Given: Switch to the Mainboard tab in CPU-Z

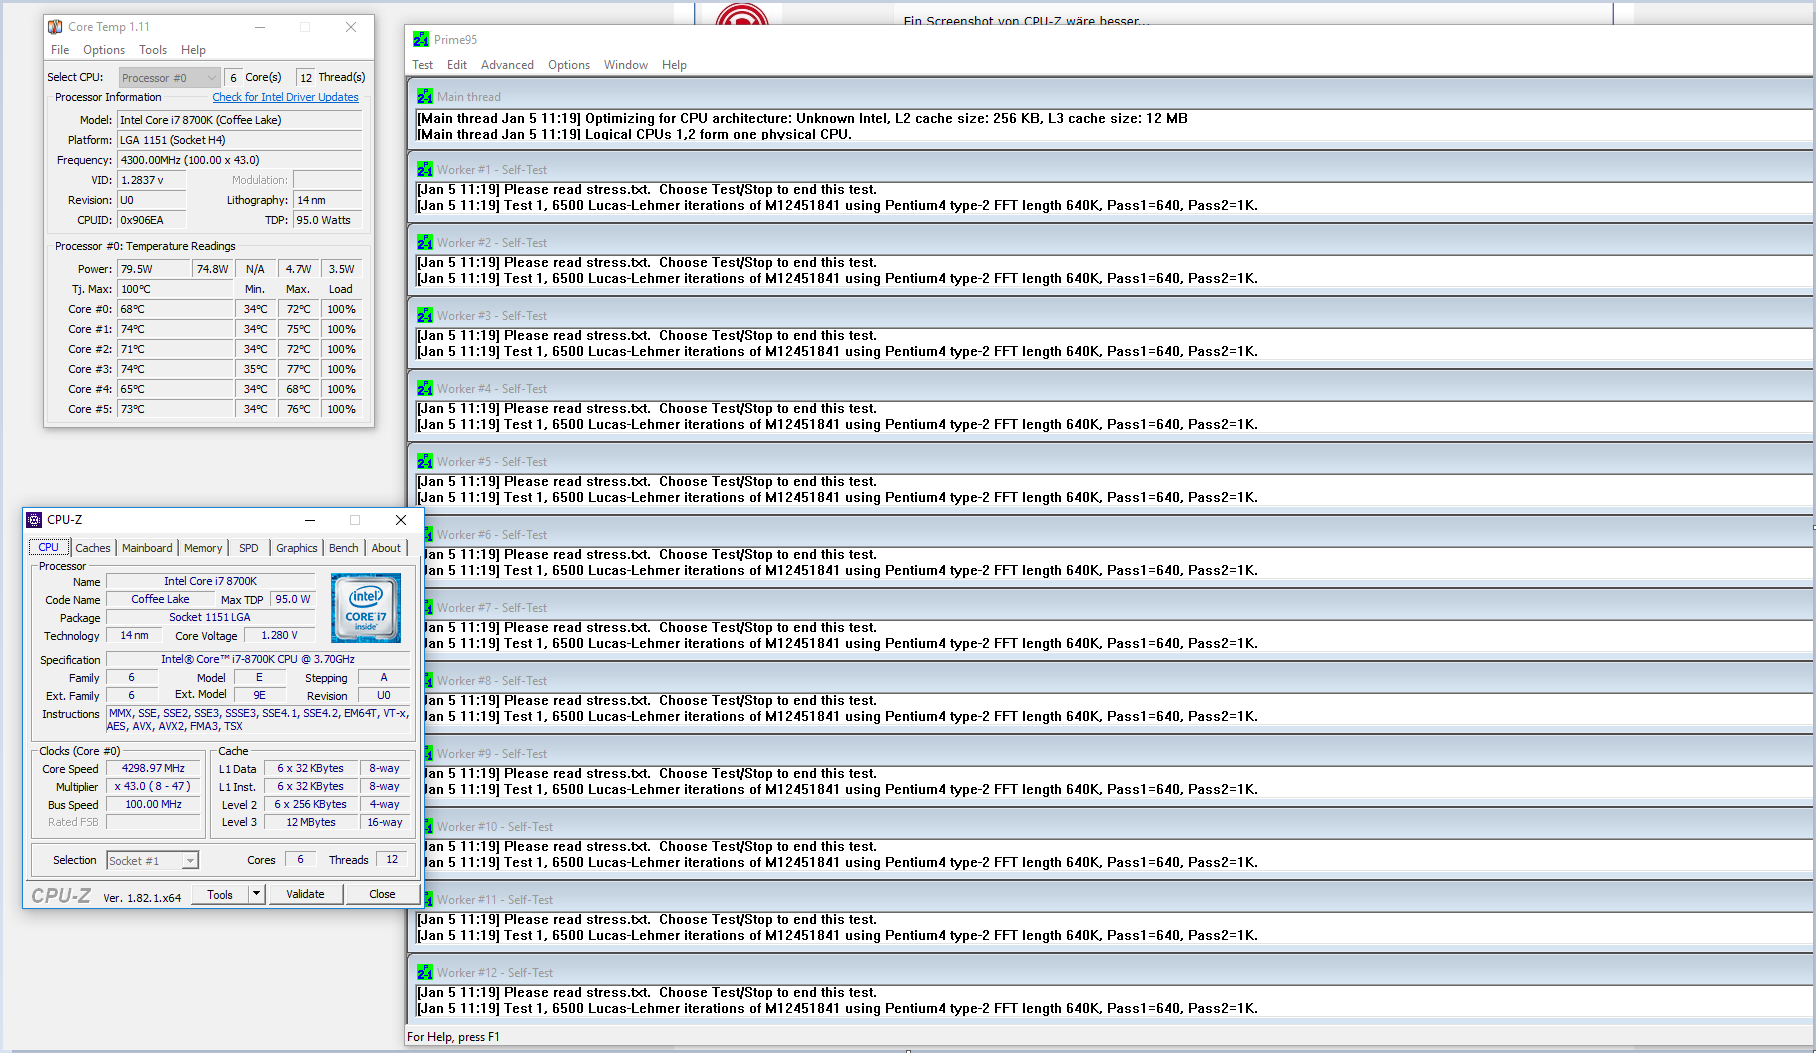Looking at the screenshot, I should tap(147, 548).
